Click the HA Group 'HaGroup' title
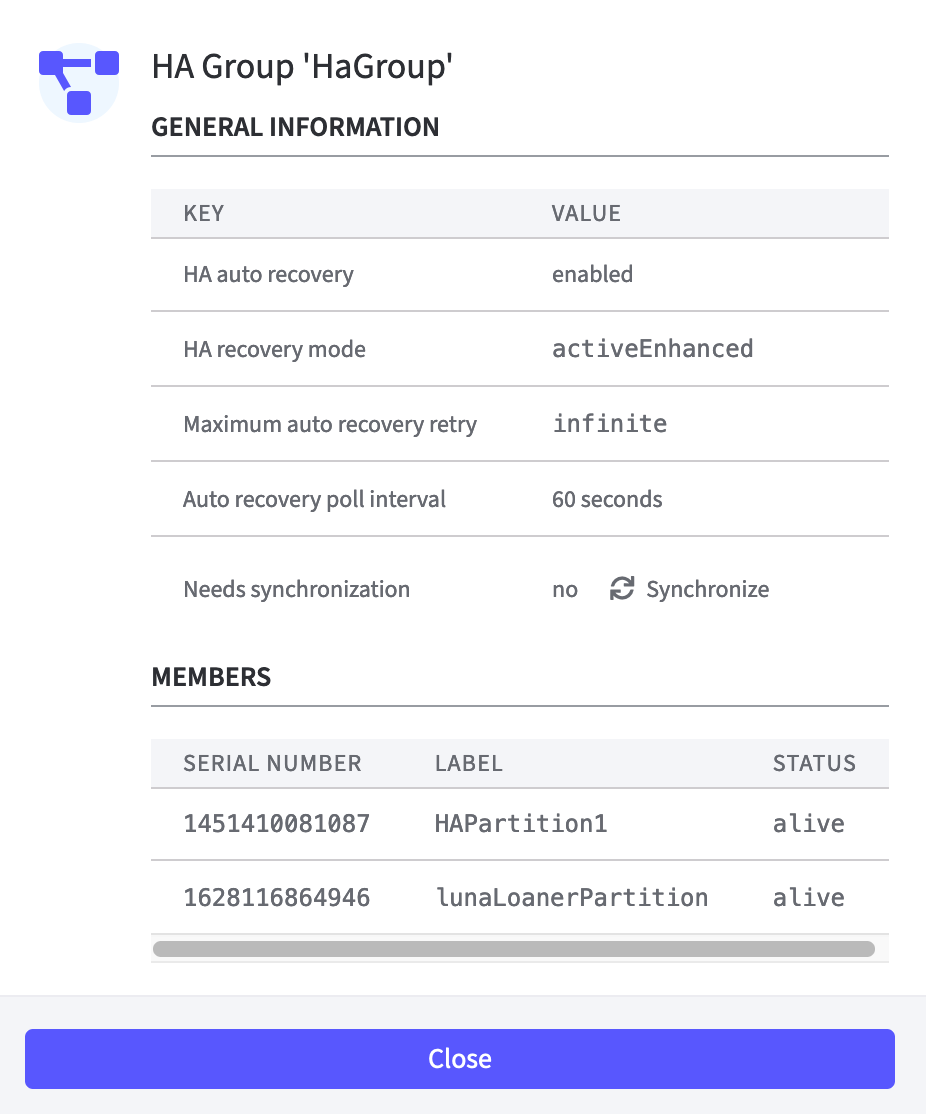 pyautogui.click(x=303, y=67)
